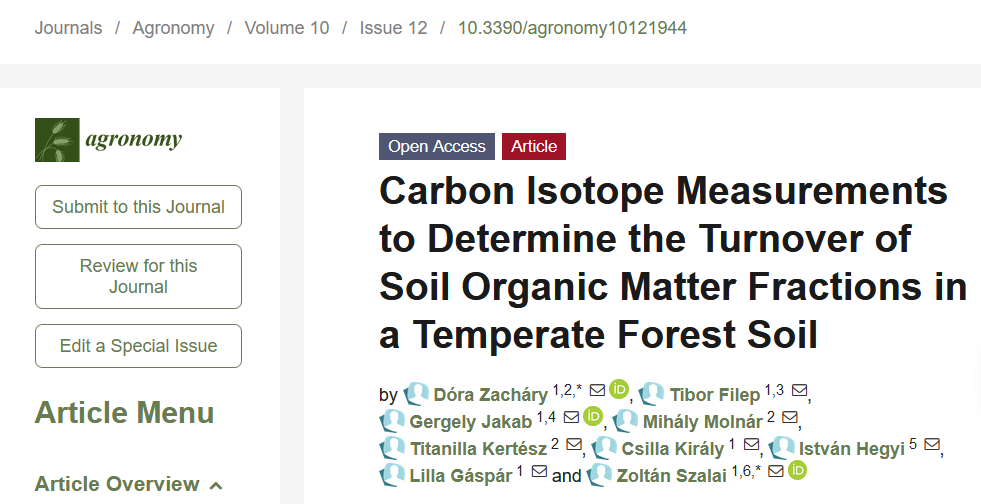Image resolution: width=981 pixels, height=504 pixels.
Task: Click Lilla Gáspár's email envelope icon
Action: point(539,471)
